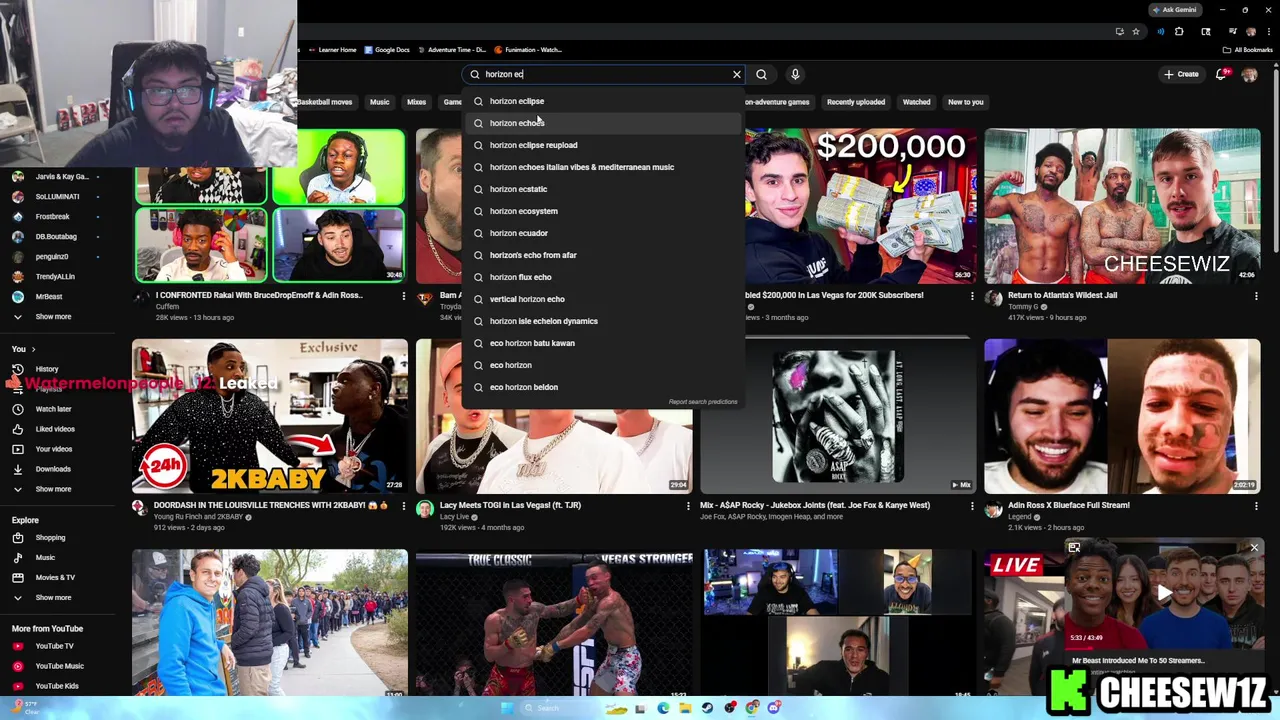This screenshot has width=1280, height=720.
Task: Open Watch later in the sidebar
Action: [53, 409]
